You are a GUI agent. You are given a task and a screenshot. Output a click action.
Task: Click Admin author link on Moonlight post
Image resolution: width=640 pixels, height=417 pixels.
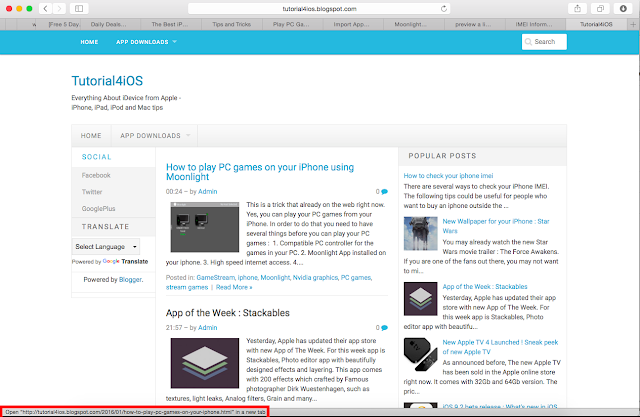click(x=208, y=191)
